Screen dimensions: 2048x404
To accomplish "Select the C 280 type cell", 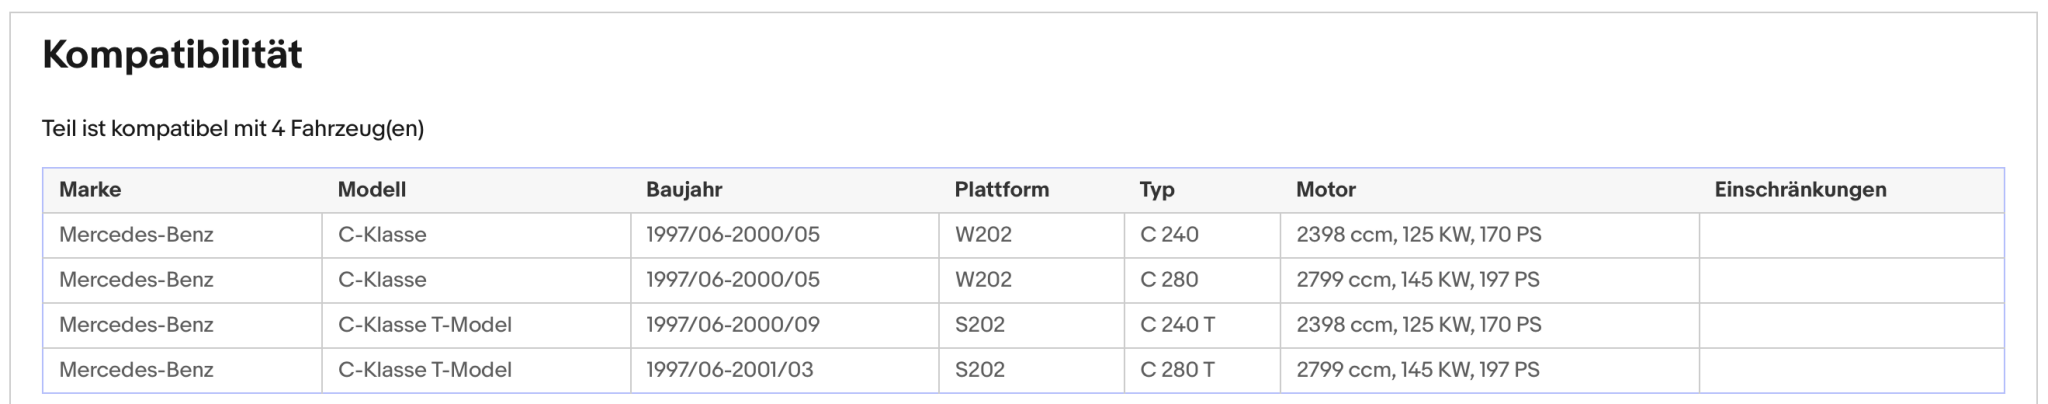I will (x=1202, y=280).
